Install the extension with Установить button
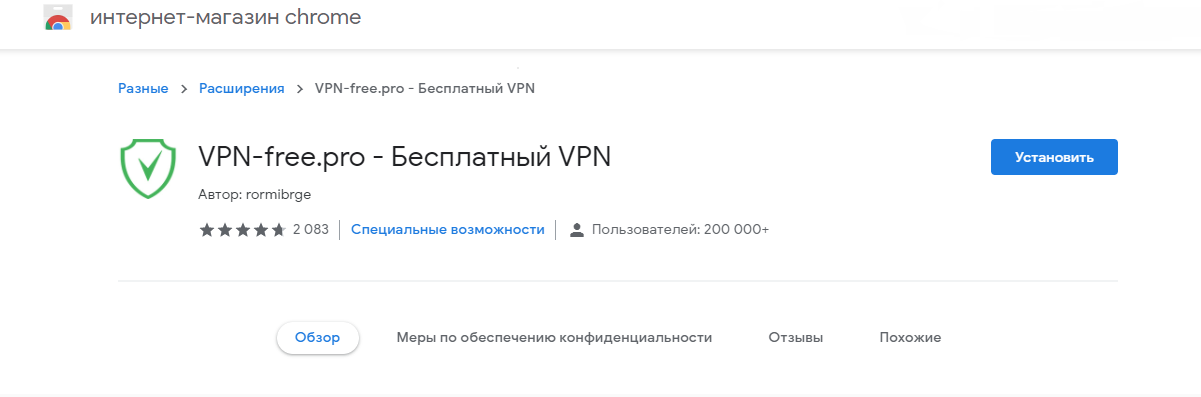1201x397 pixels. point(1054,157)
